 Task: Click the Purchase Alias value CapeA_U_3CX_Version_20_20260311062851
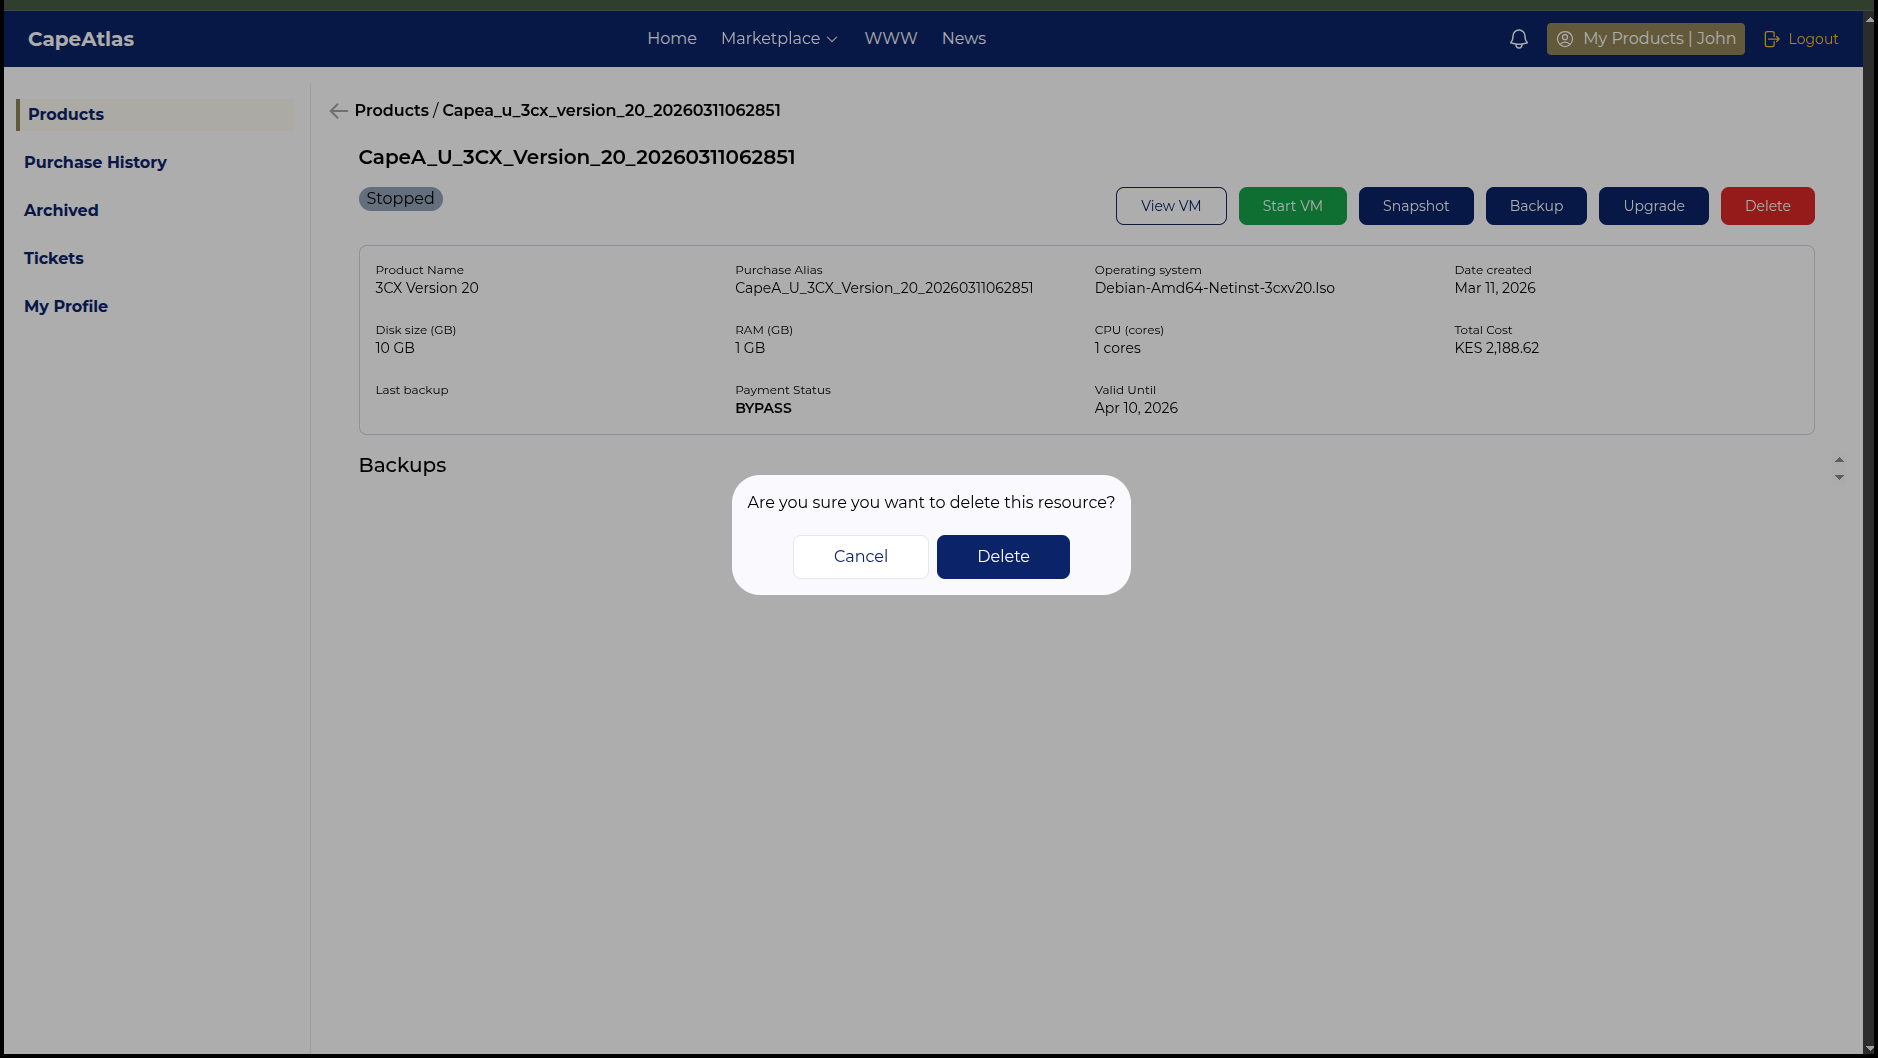pyautogui.click(x=884, y=288)
